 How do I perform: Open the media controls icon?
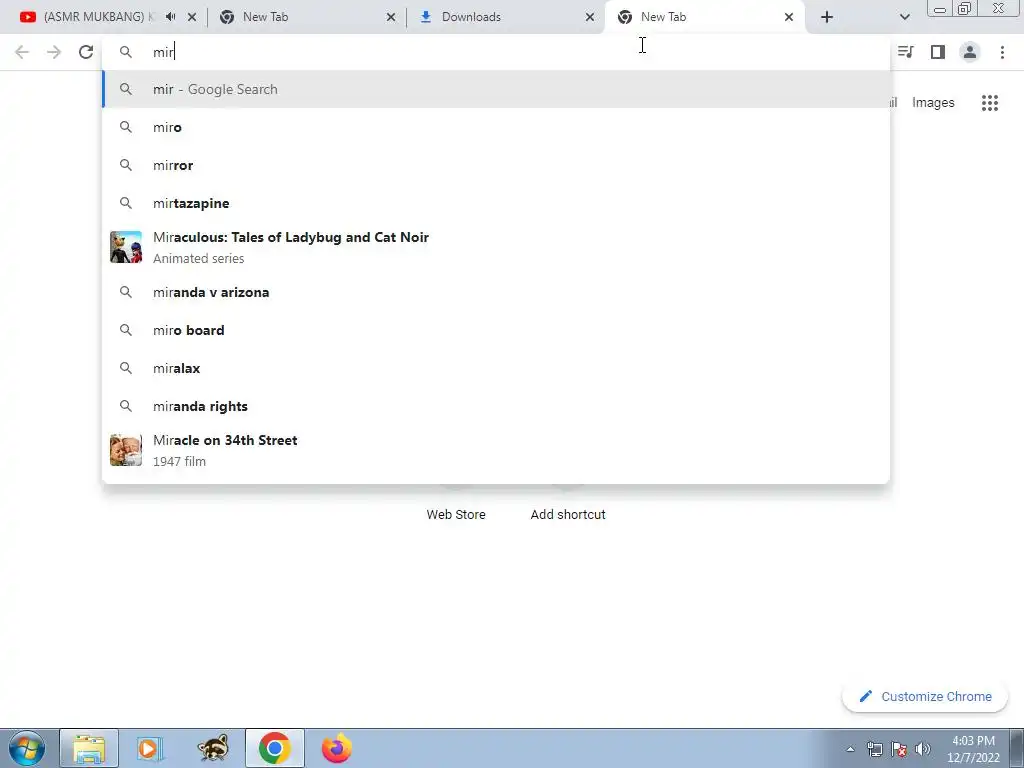pyautogui.click(x=906, y=52)
